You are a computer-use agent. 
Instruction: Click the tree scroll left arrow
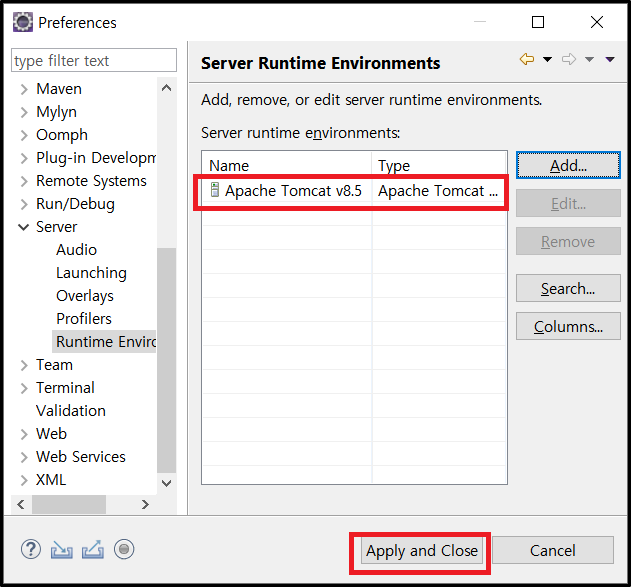point(21,504)
